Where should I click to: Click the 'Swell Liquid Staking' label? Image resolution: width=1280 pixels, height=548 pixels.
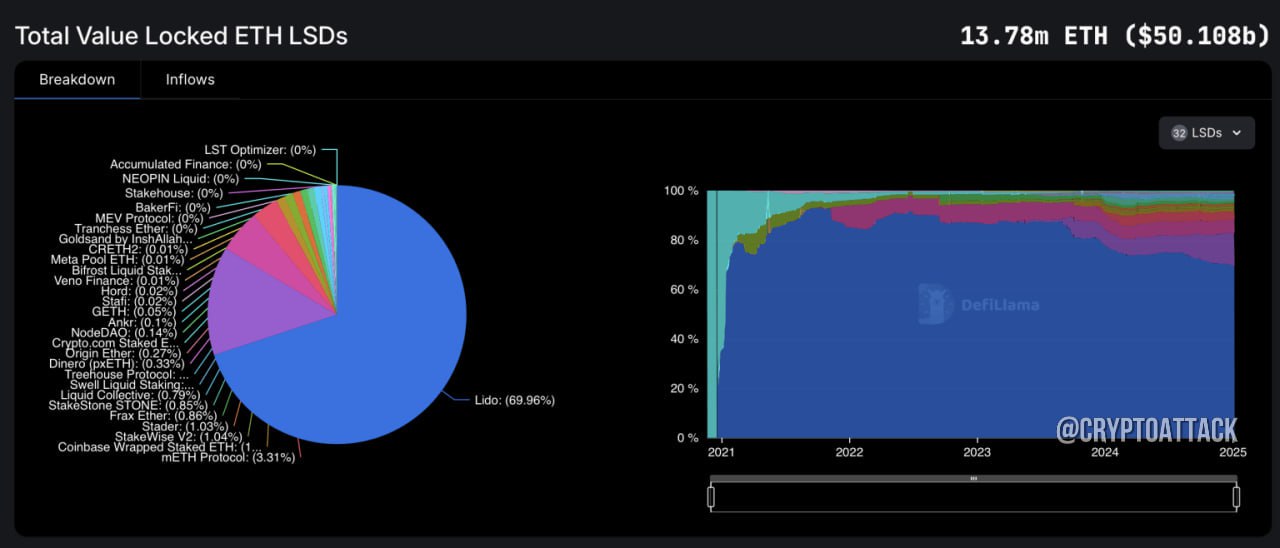tap(132, 384)
